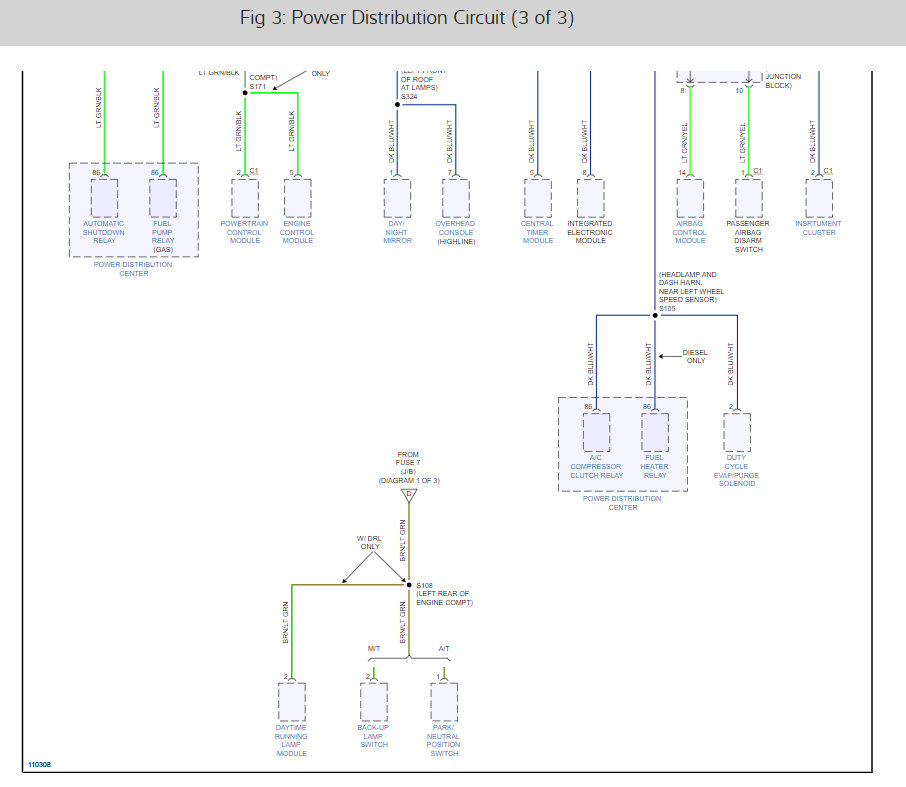Click the Automatic Shutdown Relay label

tap(104, 232)
